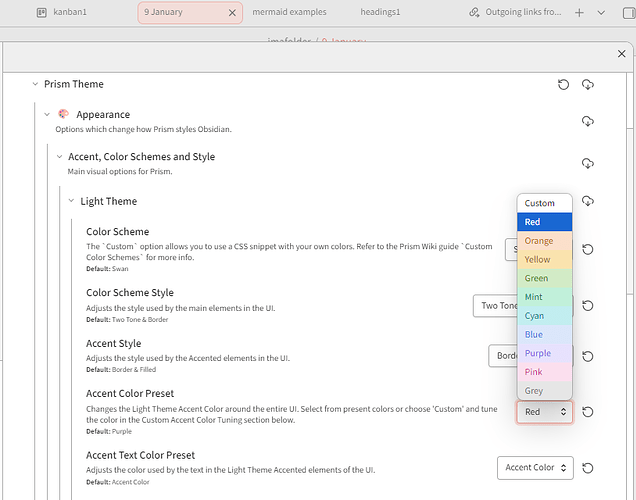Viewport: 636px width, 500px height.
Task: Collapse the Prism Theme section
Action: [x=35, y=84]
